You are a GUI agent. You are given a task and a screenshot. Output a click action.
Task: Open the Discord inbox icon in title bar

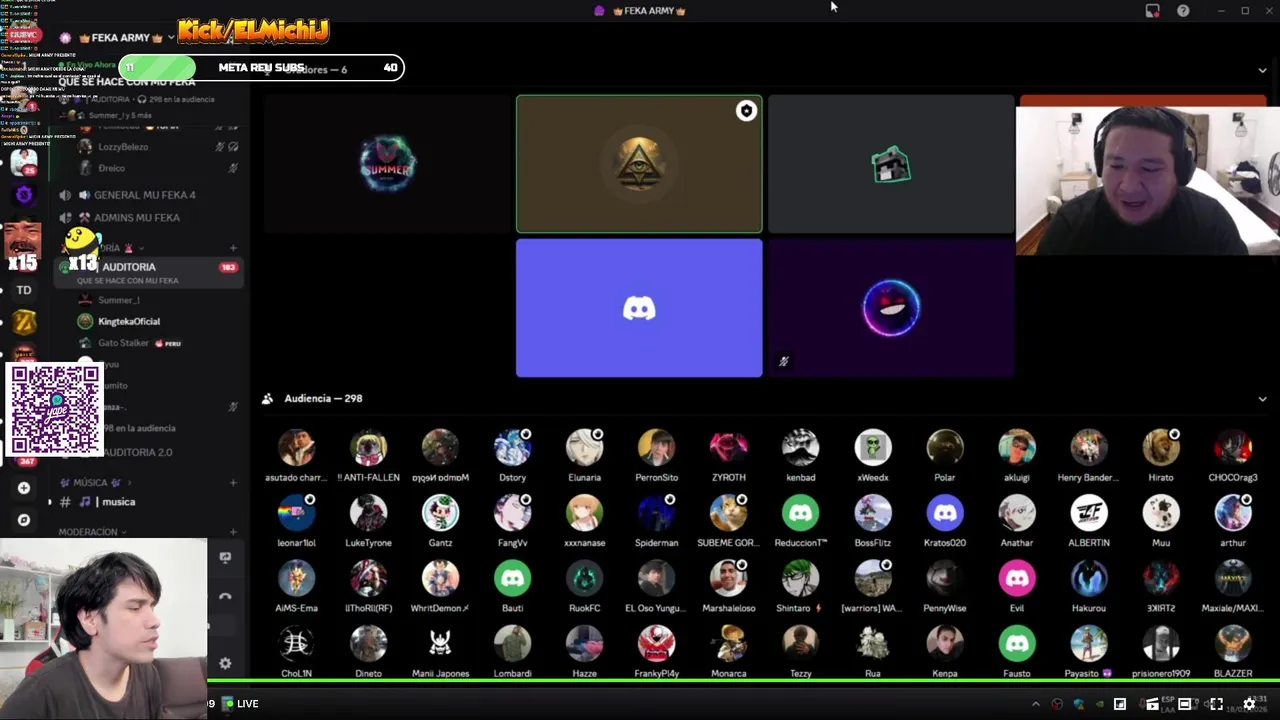(x=1153, y=11)
